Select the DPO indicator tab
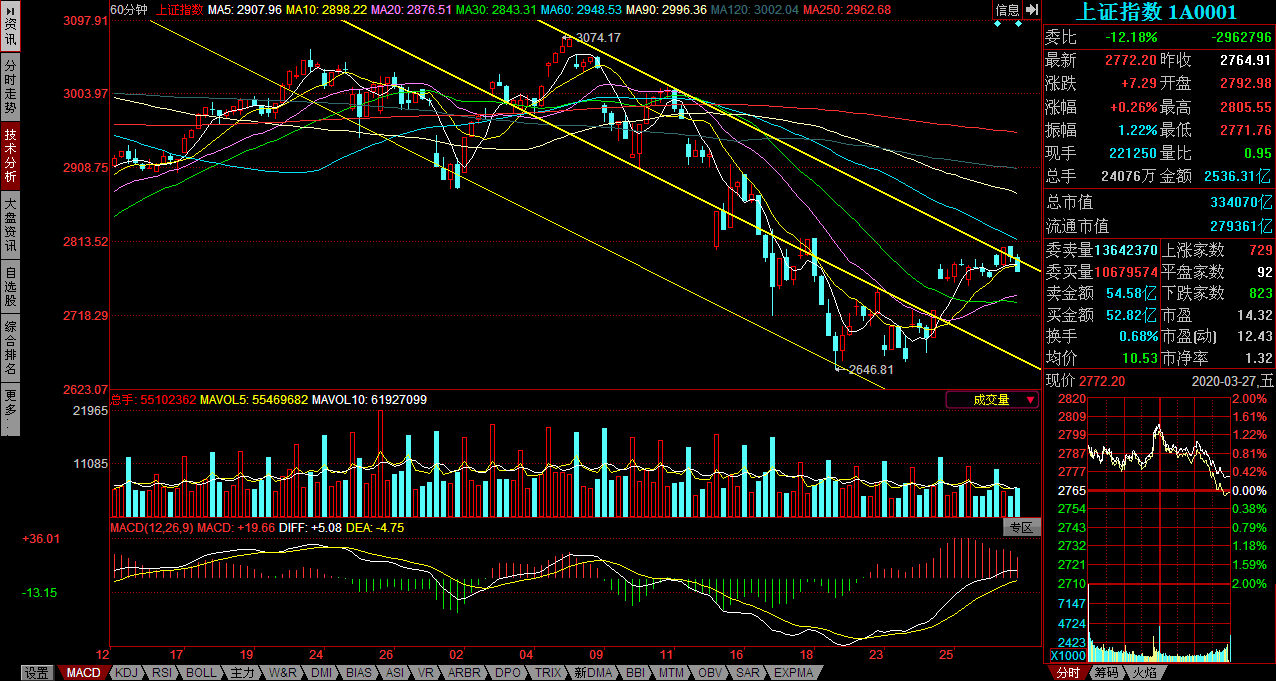This screenshot has height=681, width=1276. pyautogui.click(x=508, y=673)
